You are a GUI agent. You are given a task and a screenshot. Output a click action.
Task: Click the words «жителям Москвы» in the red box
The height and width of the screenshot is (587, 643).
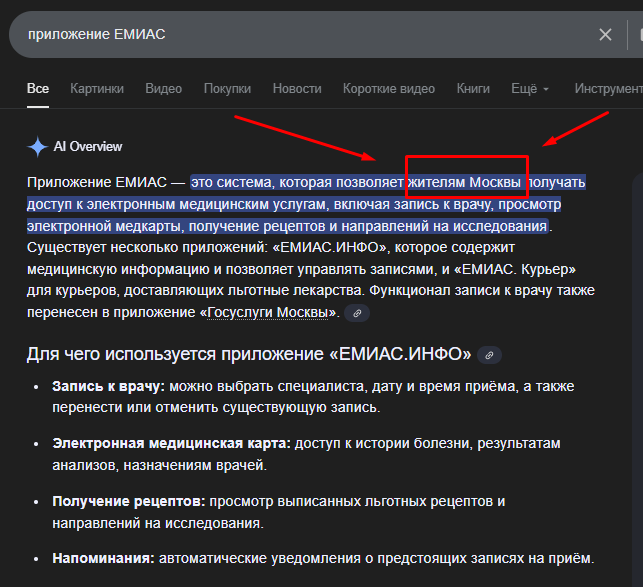pyautogui.click(x=465, y=183)
